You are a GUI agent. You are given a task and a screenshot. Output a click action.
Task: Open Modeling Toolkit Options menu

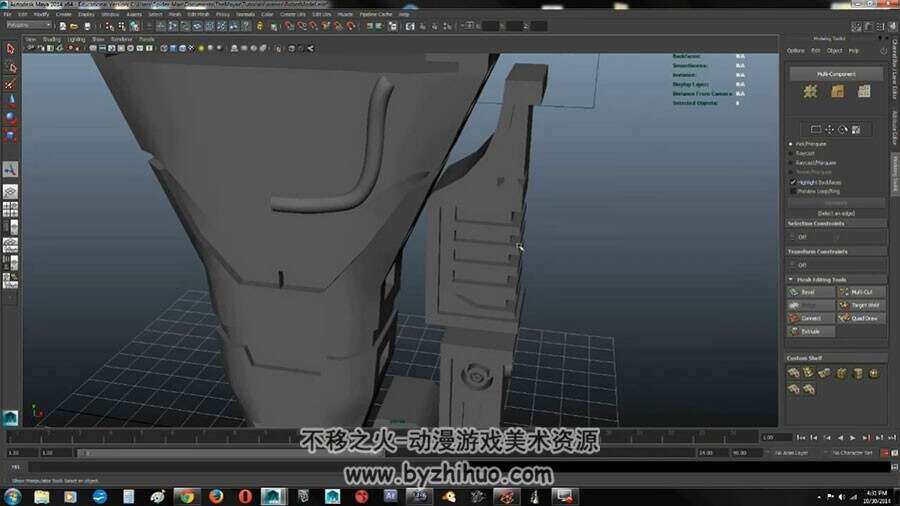(x=796, y=51)
